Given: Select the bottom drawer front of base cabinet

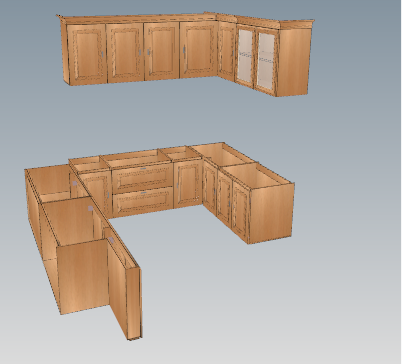Looking at the screenshot, I should [143, 201].
